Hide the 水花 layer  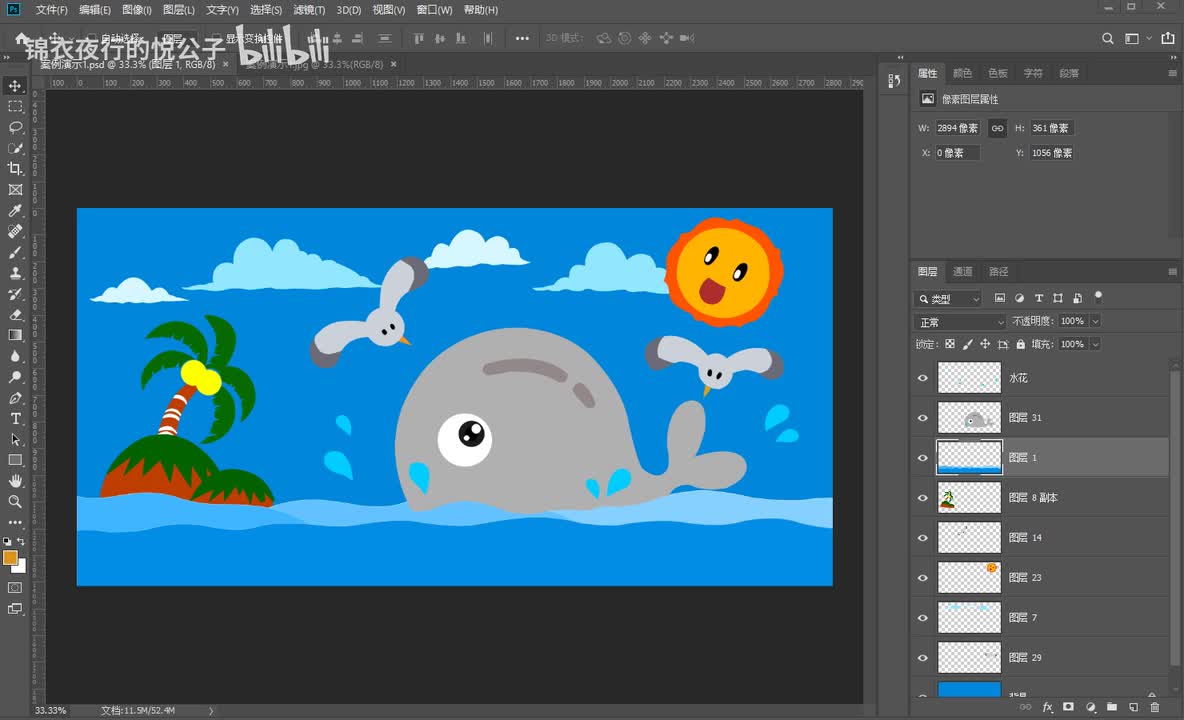point(922,378)
